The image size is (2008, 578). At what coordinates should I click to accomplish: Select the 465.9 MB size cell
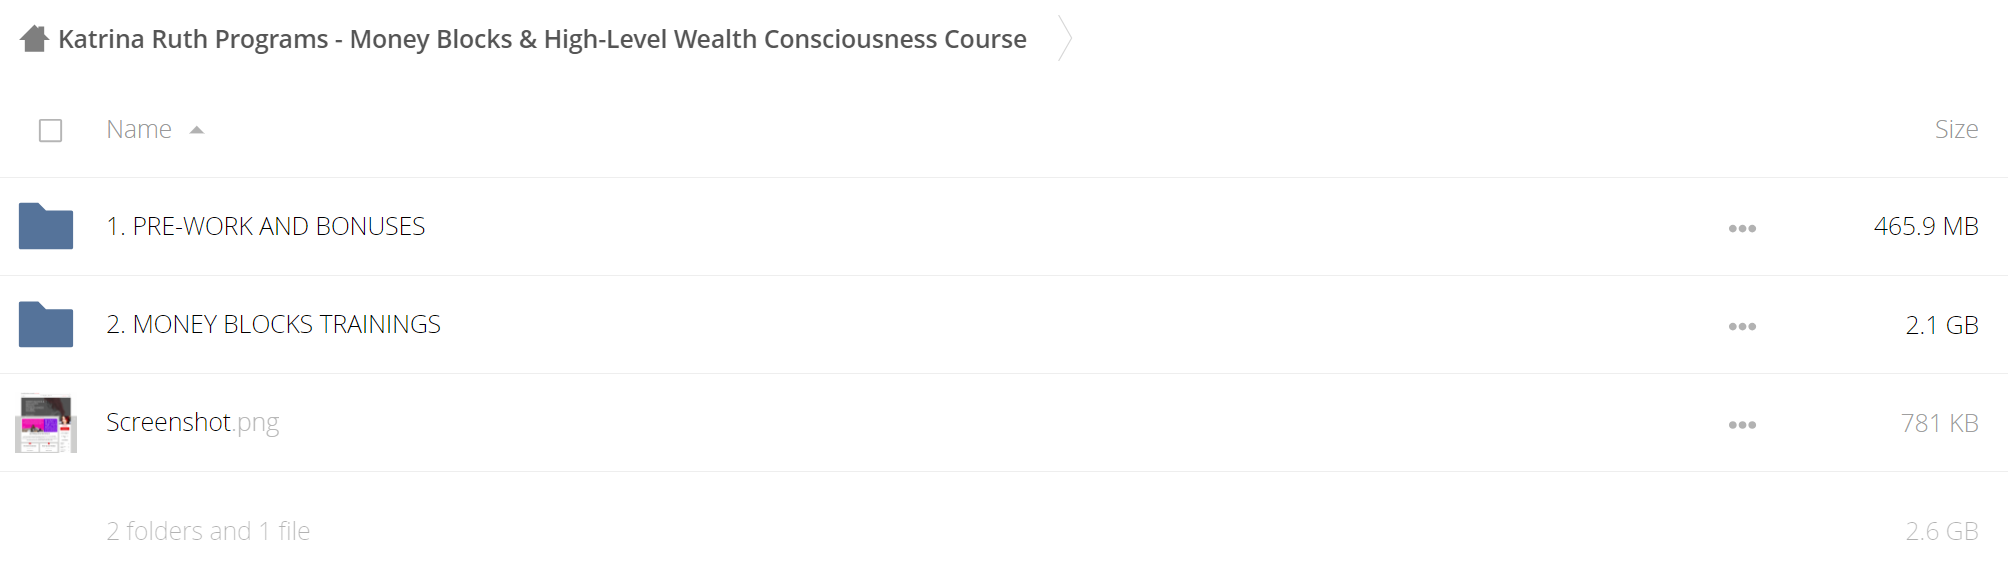pyautogui.click(x=1926, y=226)
